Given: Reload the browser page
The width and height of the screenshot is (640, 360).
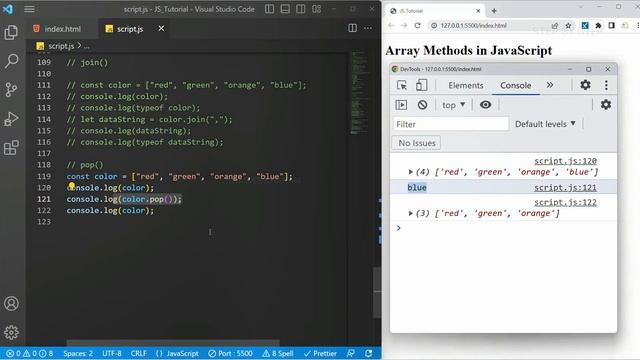Looking at the screenshot, I should (x=417, y=25).
